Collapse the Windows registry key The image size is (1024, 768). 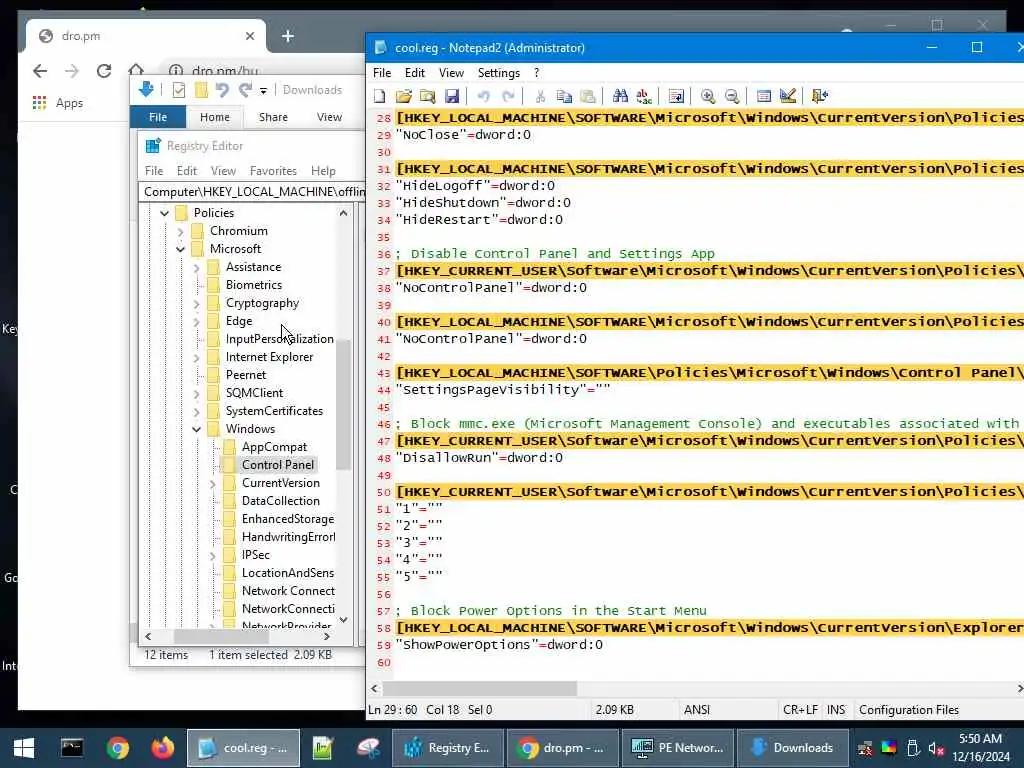point(197,429)
